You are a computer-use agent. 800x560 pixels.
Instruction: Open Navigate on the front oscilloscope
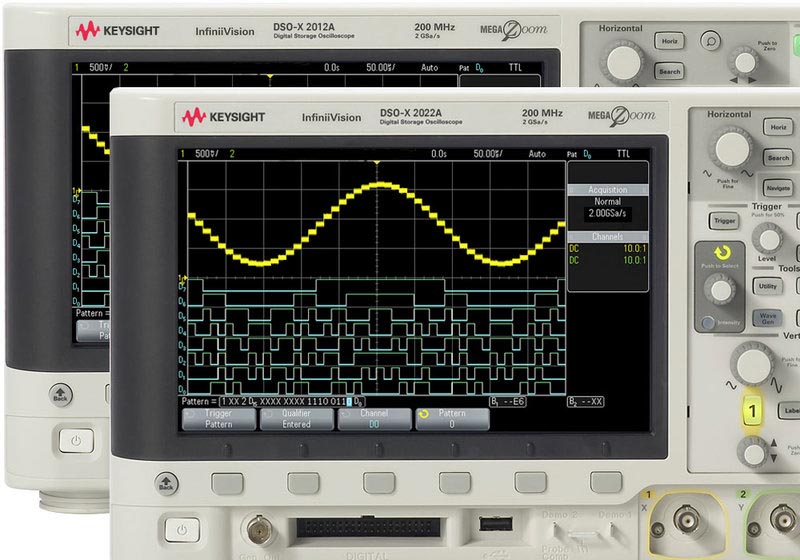point(778,188)
